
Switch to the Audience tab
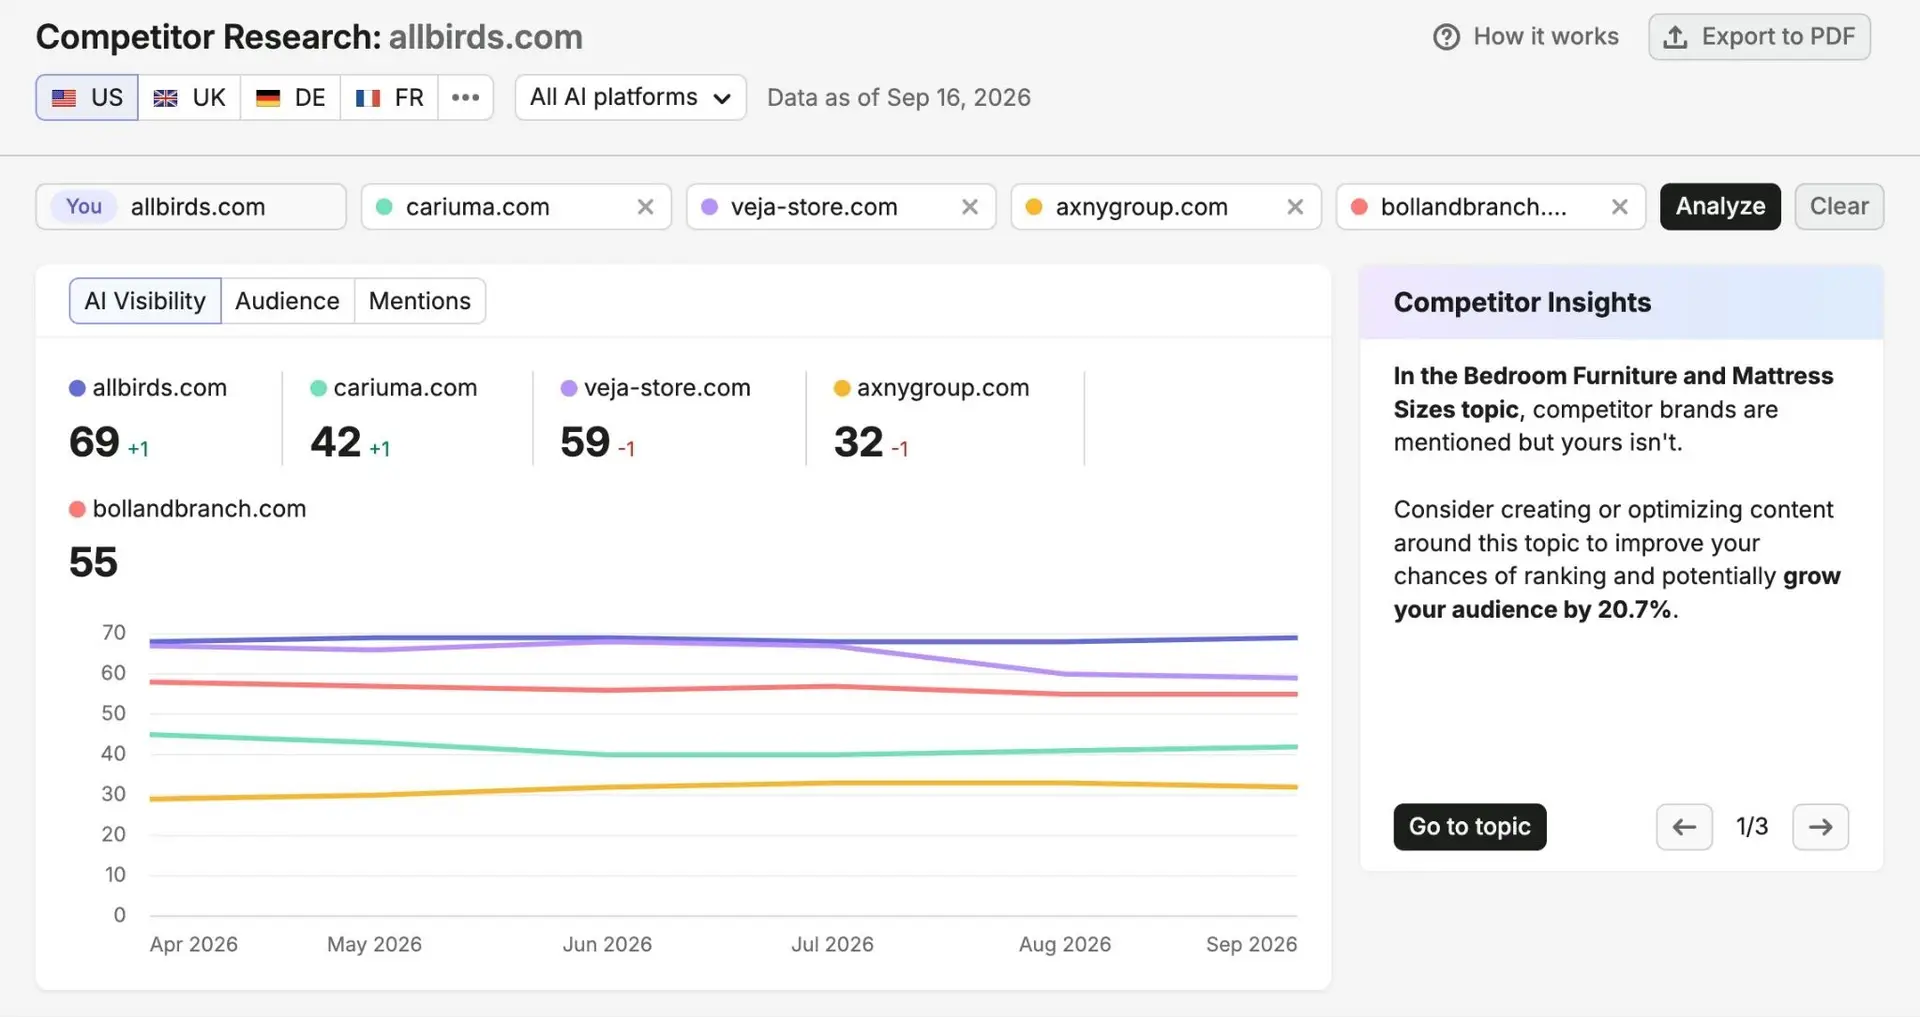tap(287, 301)
